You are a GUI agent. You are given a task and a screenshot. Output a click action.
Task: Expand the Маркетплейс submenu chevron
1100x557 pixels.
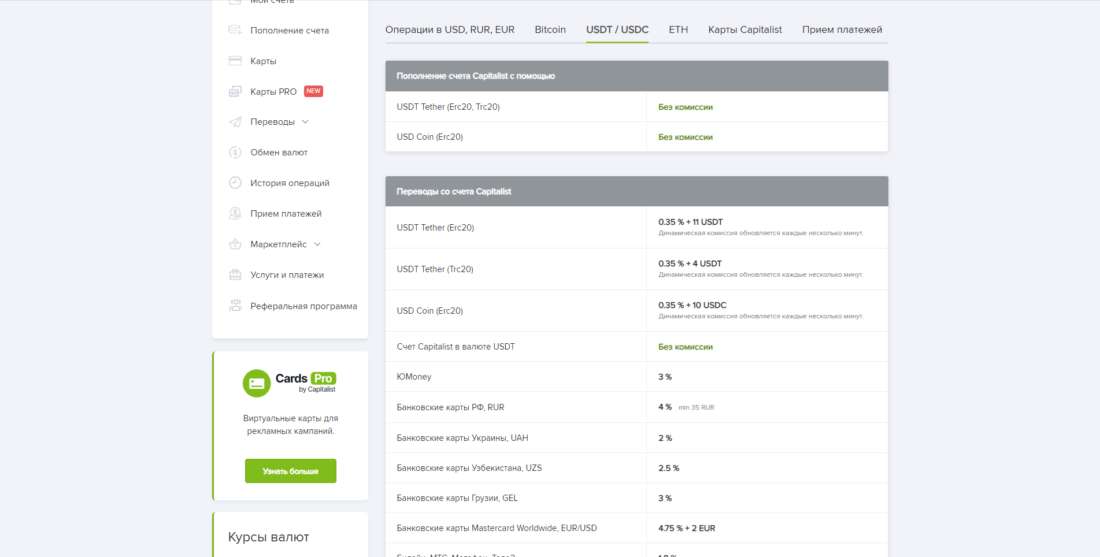click(317, 244)
